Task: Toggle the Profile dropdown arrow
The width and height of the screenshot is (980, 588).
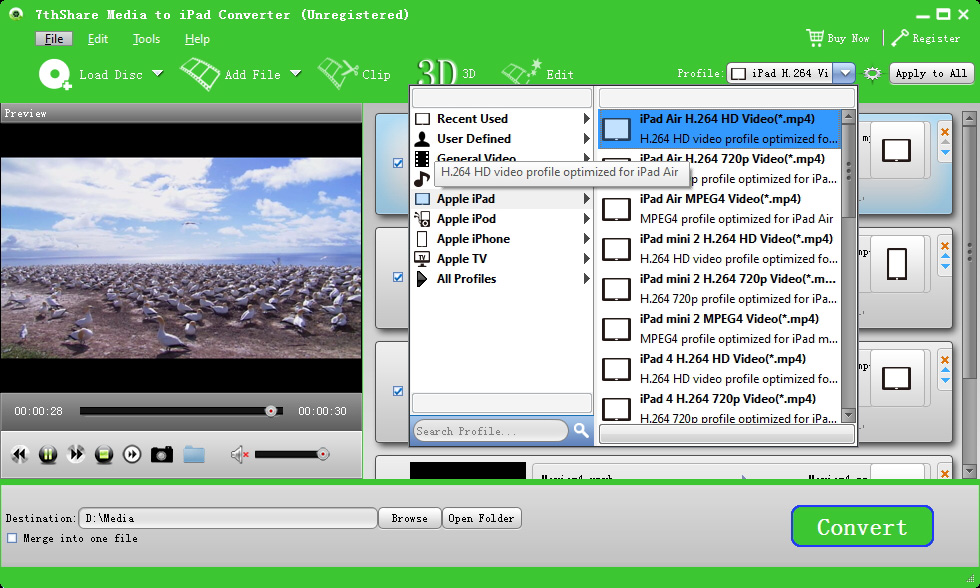Action: (x=844, y=74)
